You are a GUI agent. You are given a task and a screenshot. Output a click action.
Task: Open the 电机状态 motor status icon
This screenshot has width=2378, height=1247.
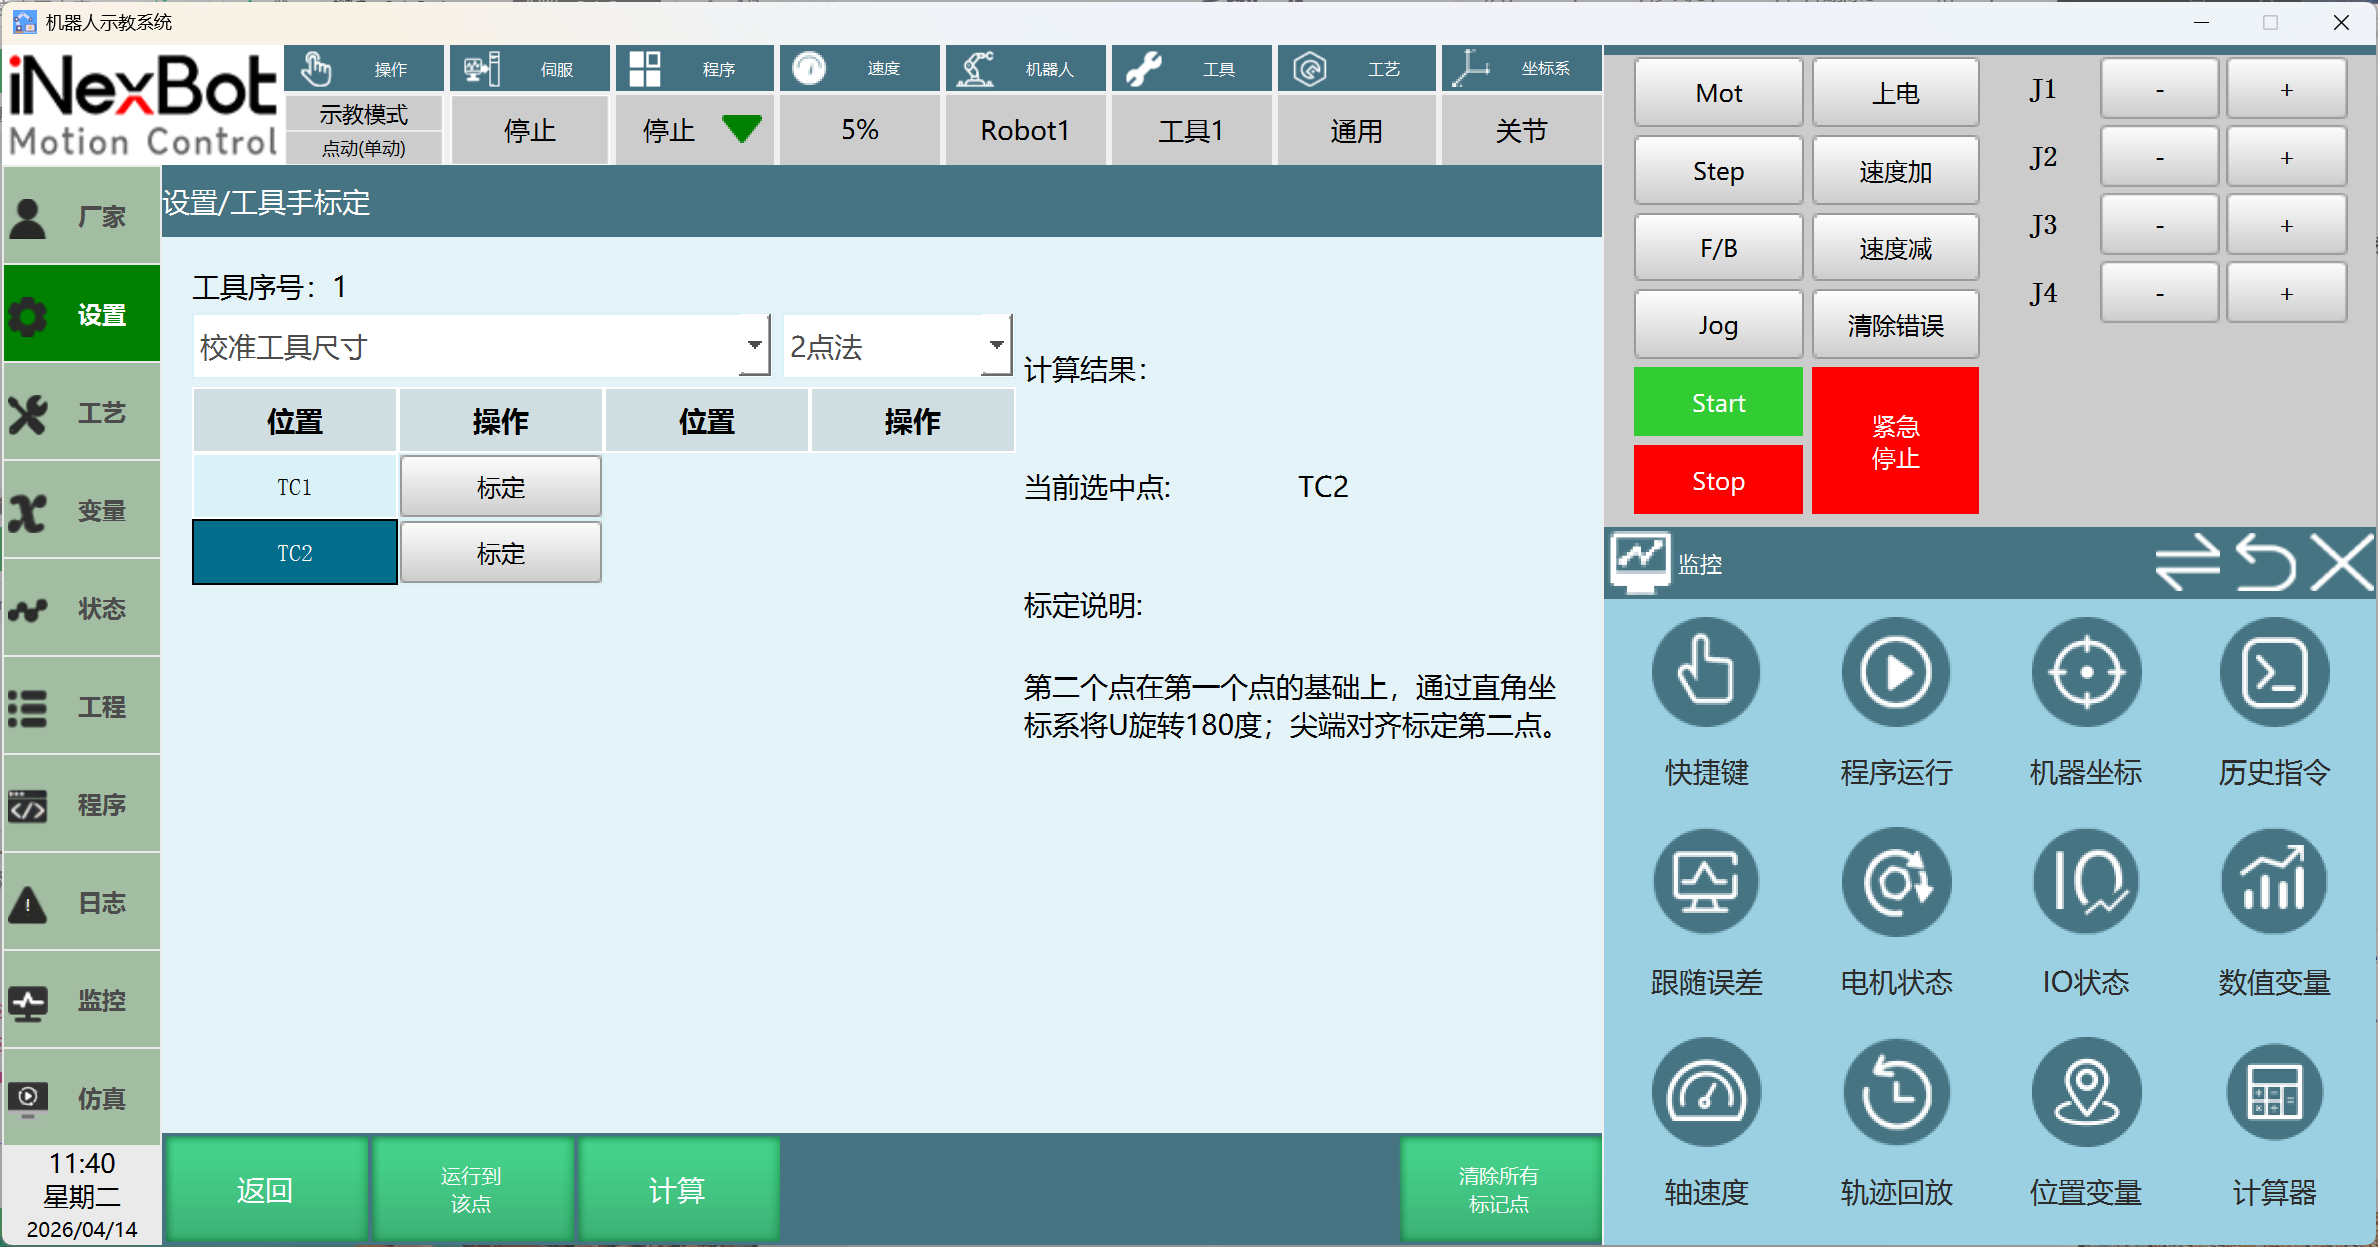[x=1895, y=883]
